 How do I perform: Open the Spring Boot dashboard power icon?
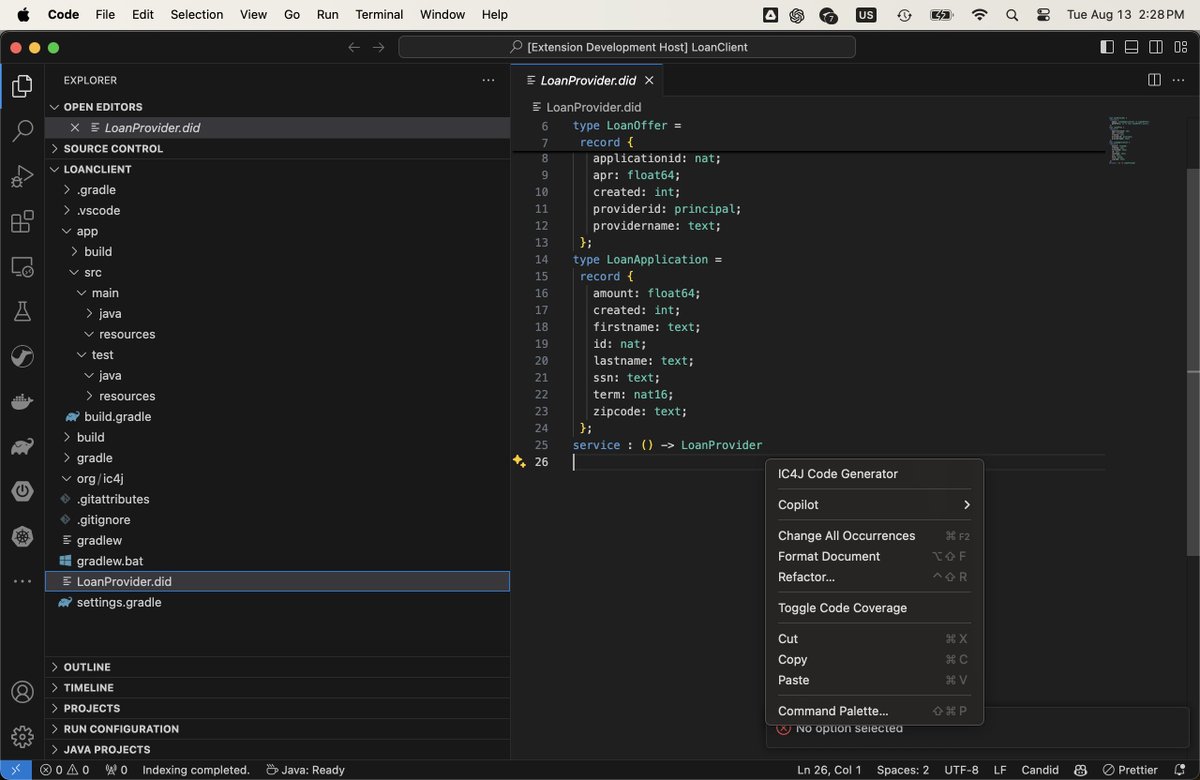click(22, 492)
